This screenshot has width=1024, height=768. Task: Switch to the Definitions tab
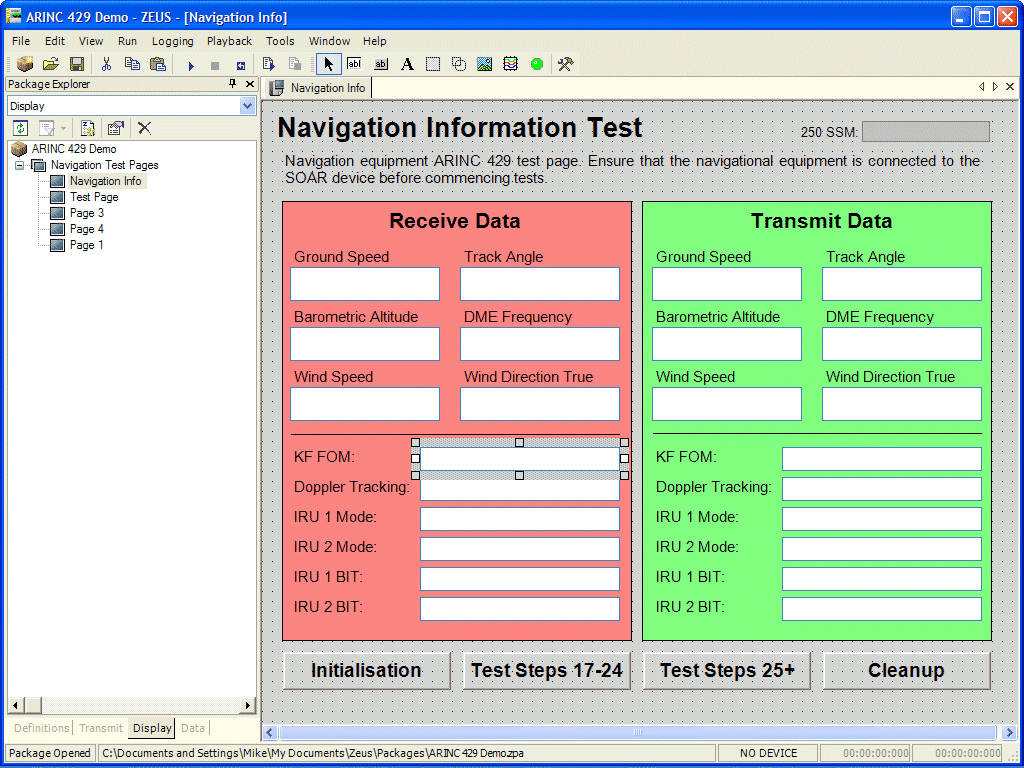[x=42, y=728]
